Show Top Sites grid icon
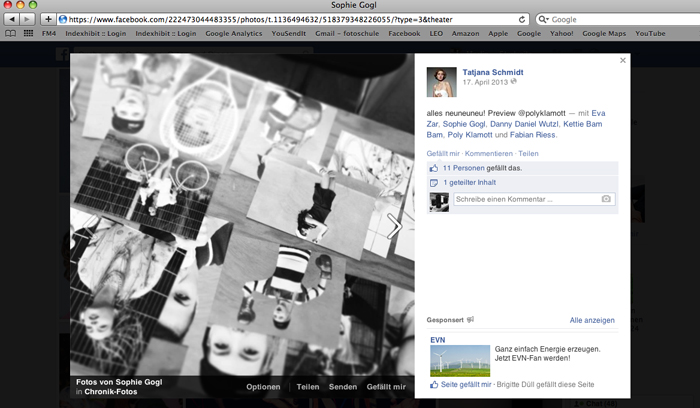The height and width of the screenshot is (408, 700). [x=28, y=33]
